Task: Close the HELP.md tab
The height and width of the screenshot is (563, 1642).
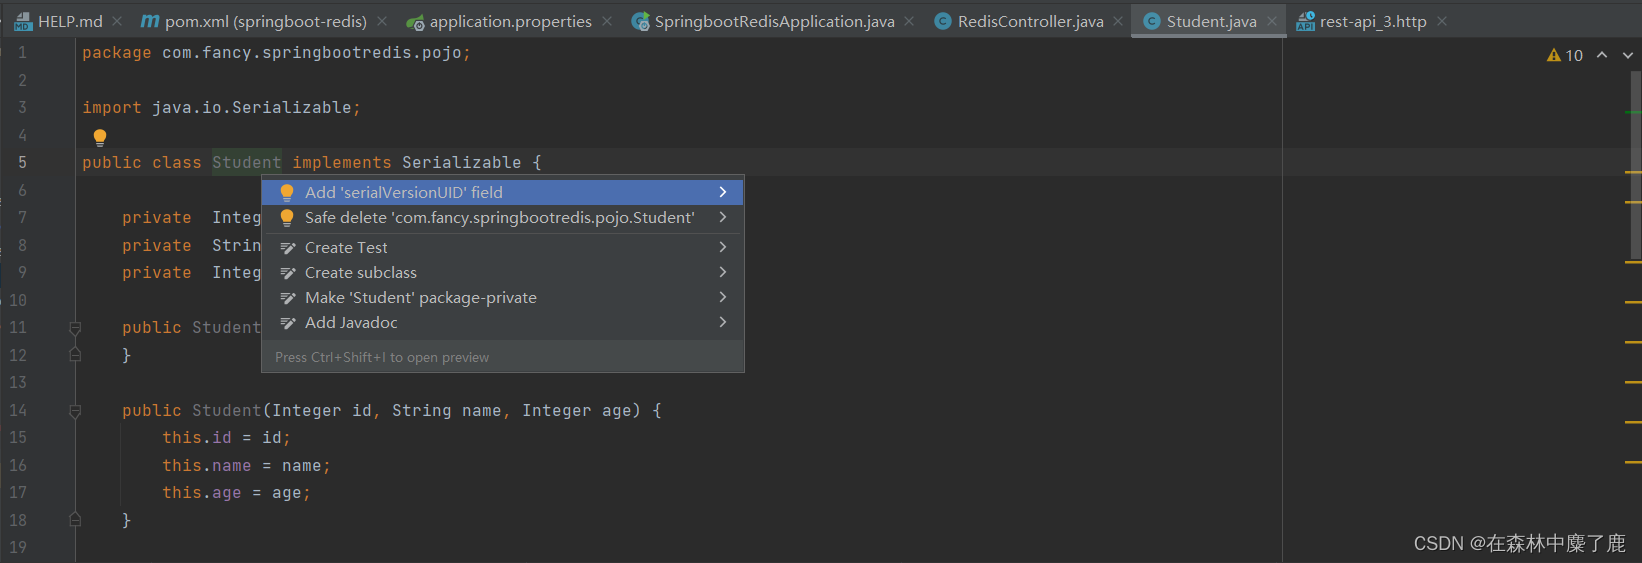Action: [x=117, y=21]
